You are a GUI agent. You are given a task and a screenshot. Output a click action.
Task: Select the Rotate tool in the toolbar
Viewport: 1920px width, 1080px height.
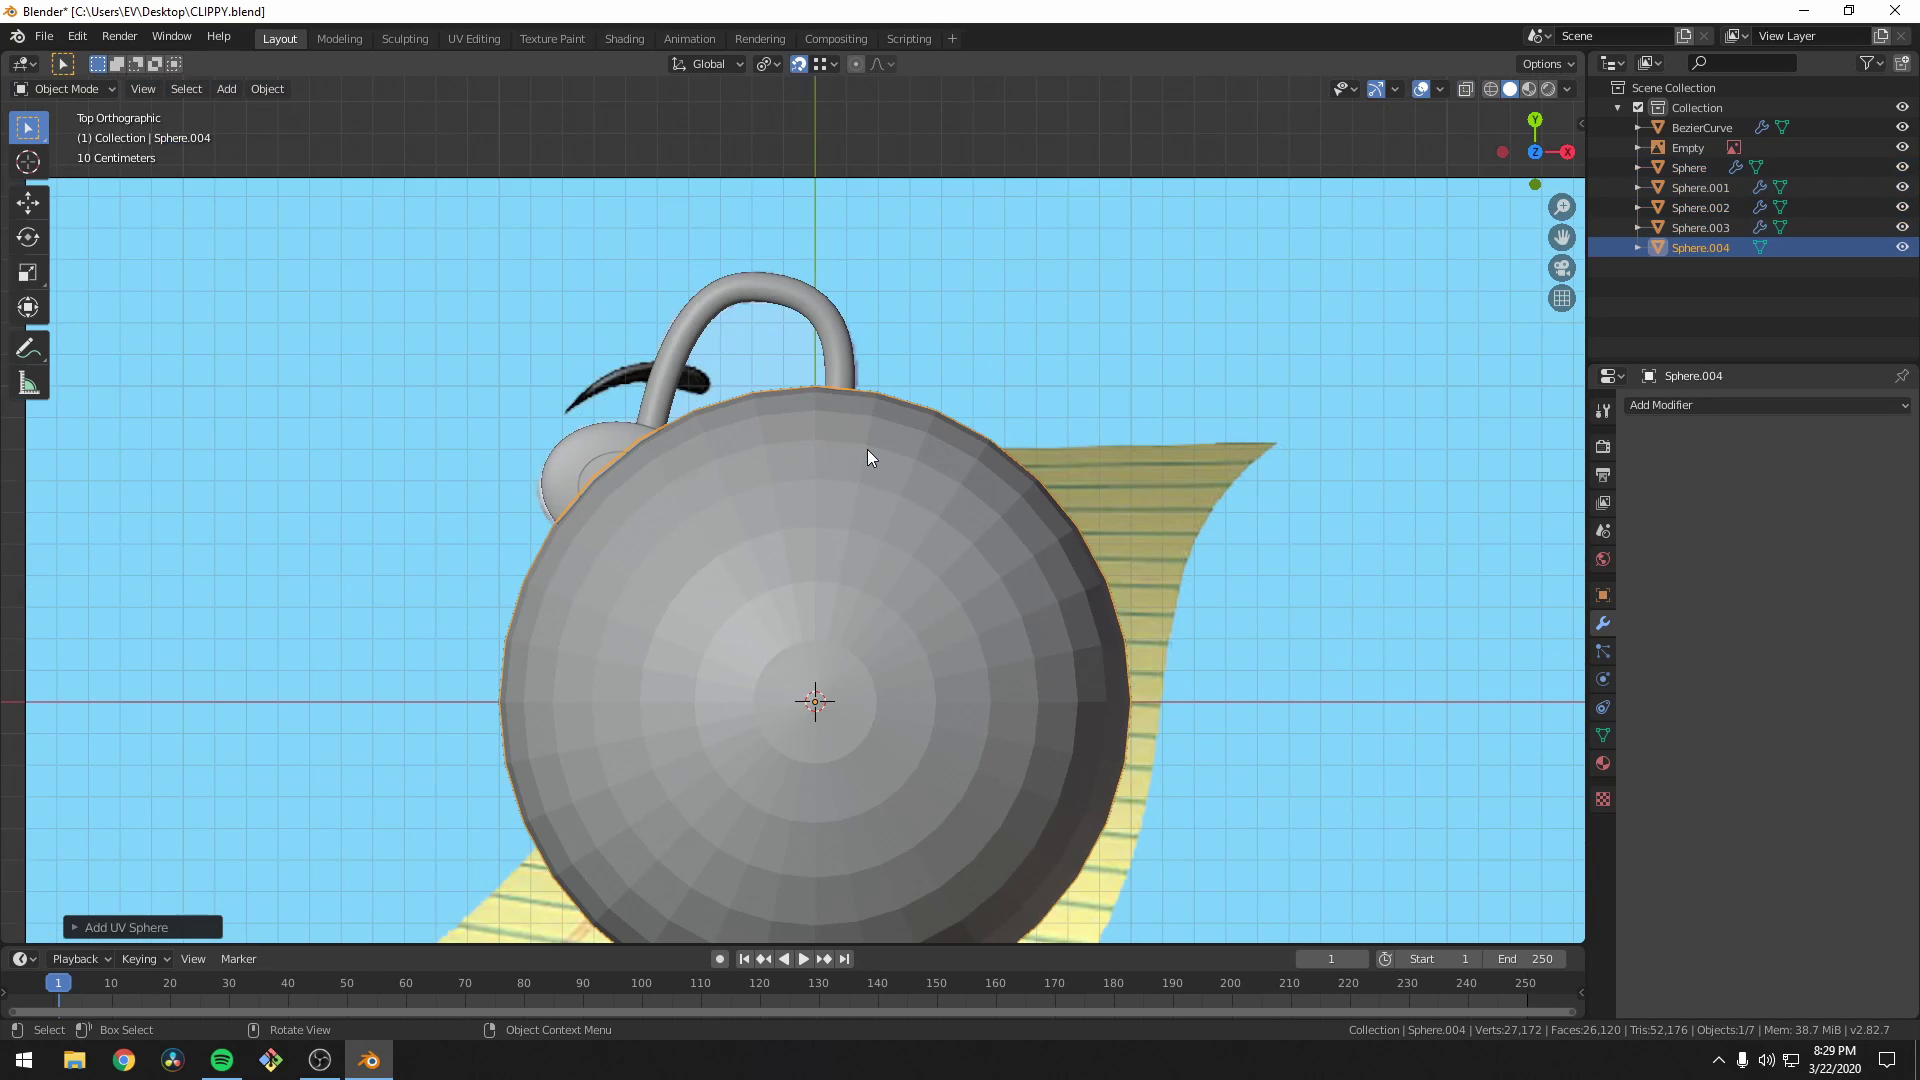(28, 237)
